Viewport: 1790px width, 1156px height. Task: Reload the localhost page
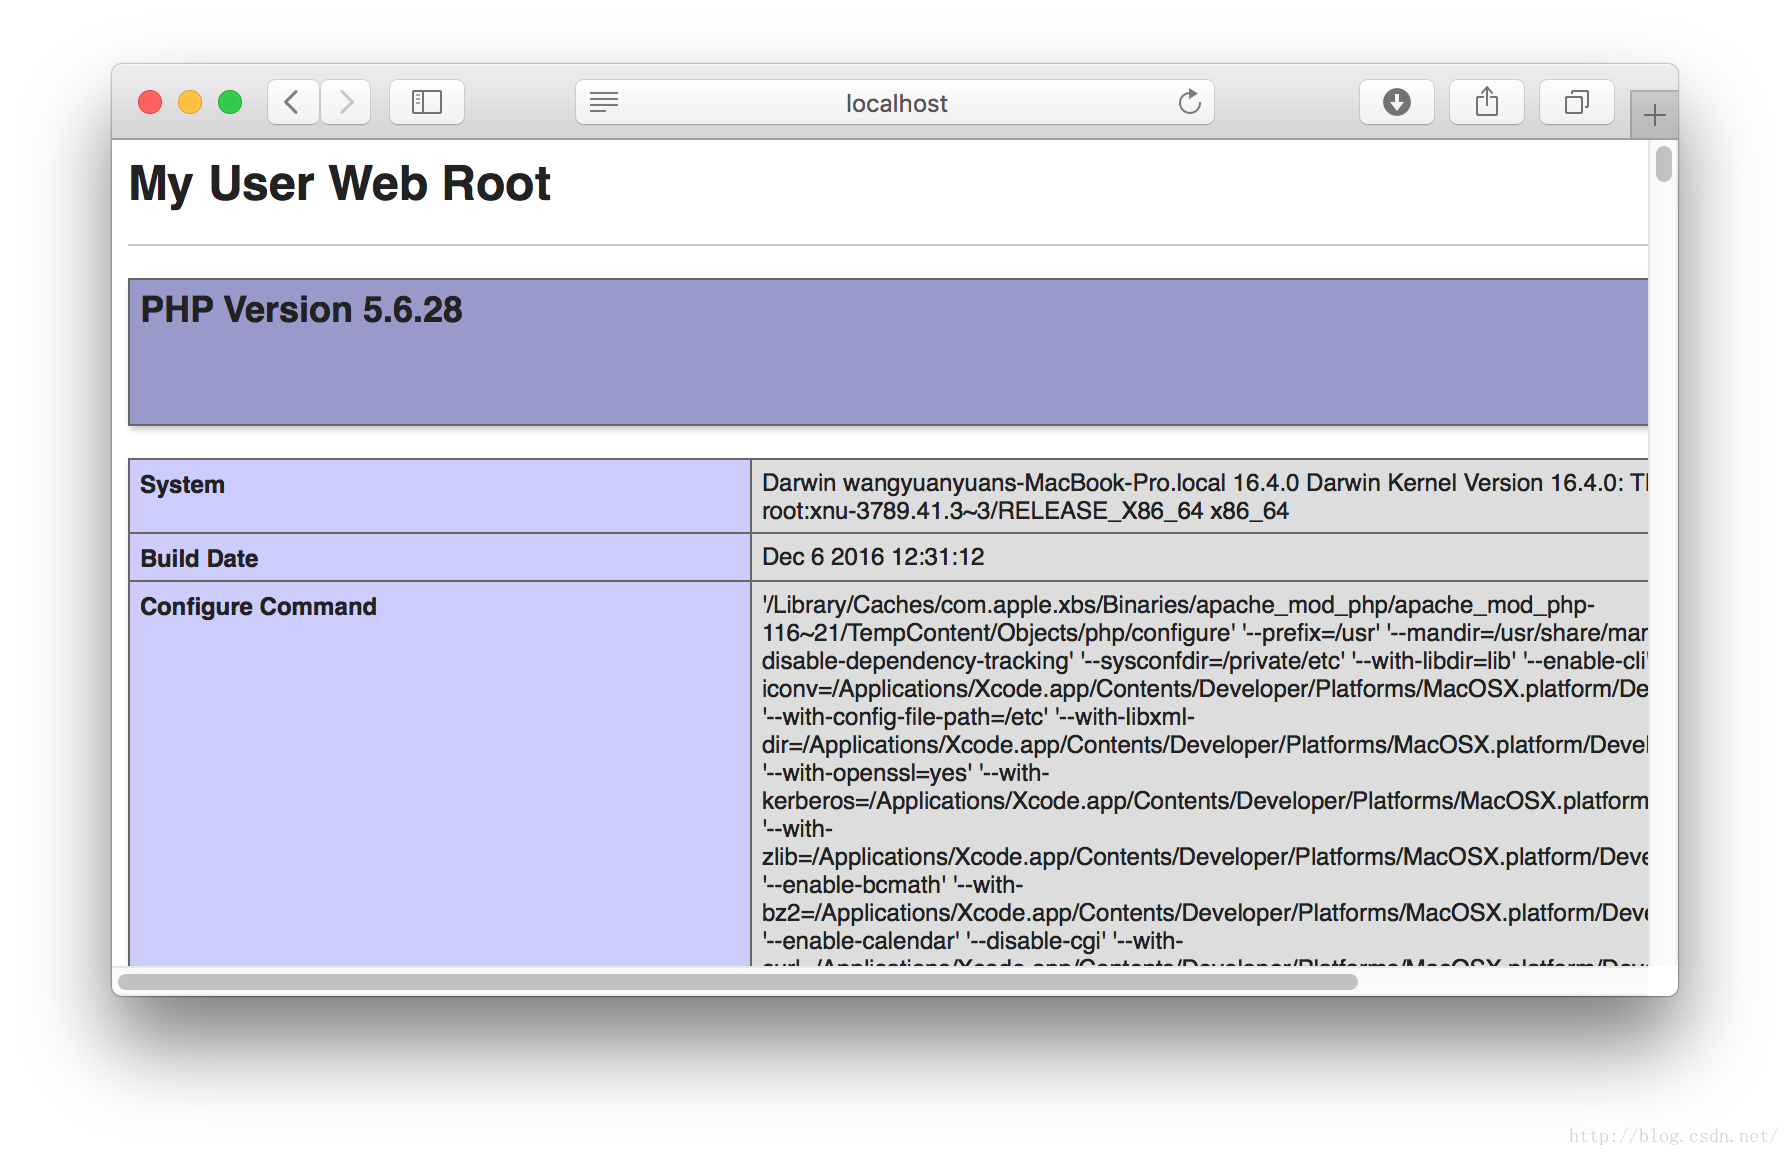point(1189,102)
